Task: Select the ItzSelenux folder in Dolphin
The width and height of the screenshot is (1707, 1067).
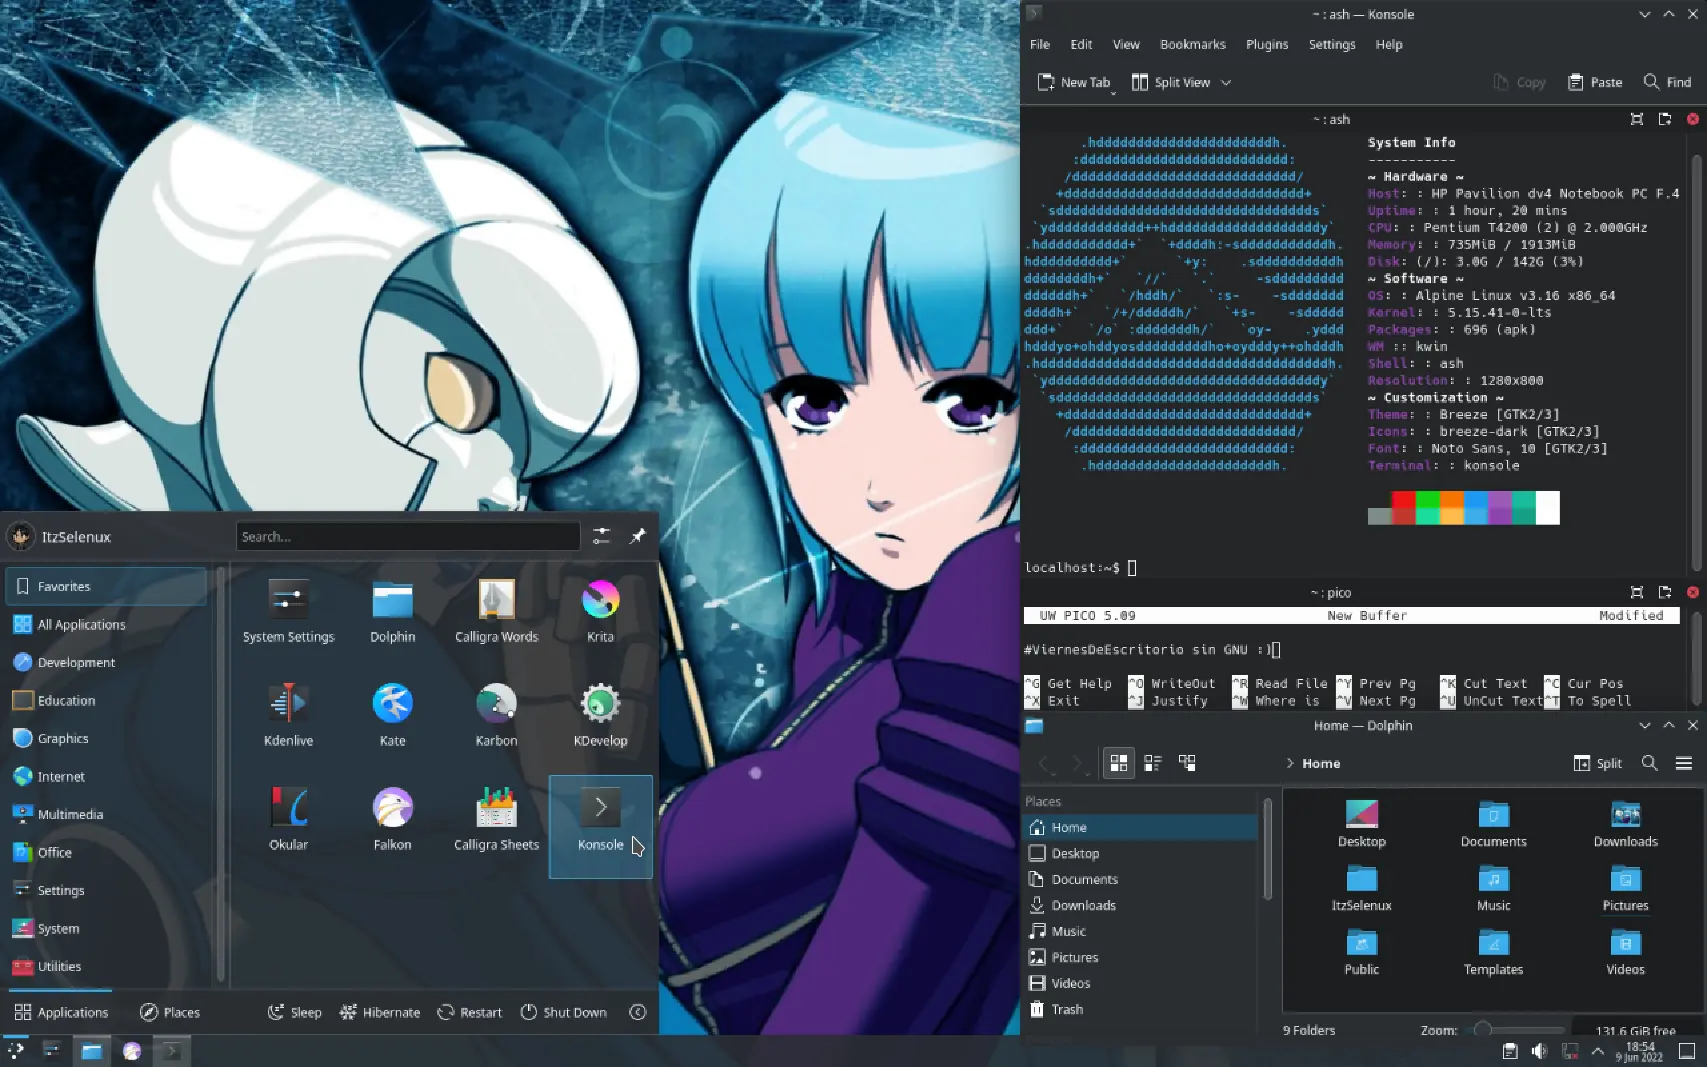Action: pos(1361,889)
